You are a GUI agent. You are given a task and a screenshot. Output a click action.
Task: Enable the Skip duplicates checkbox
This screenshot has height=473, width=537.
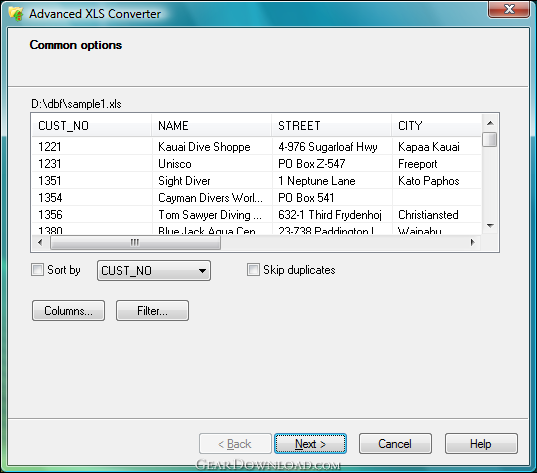point(253,270)
